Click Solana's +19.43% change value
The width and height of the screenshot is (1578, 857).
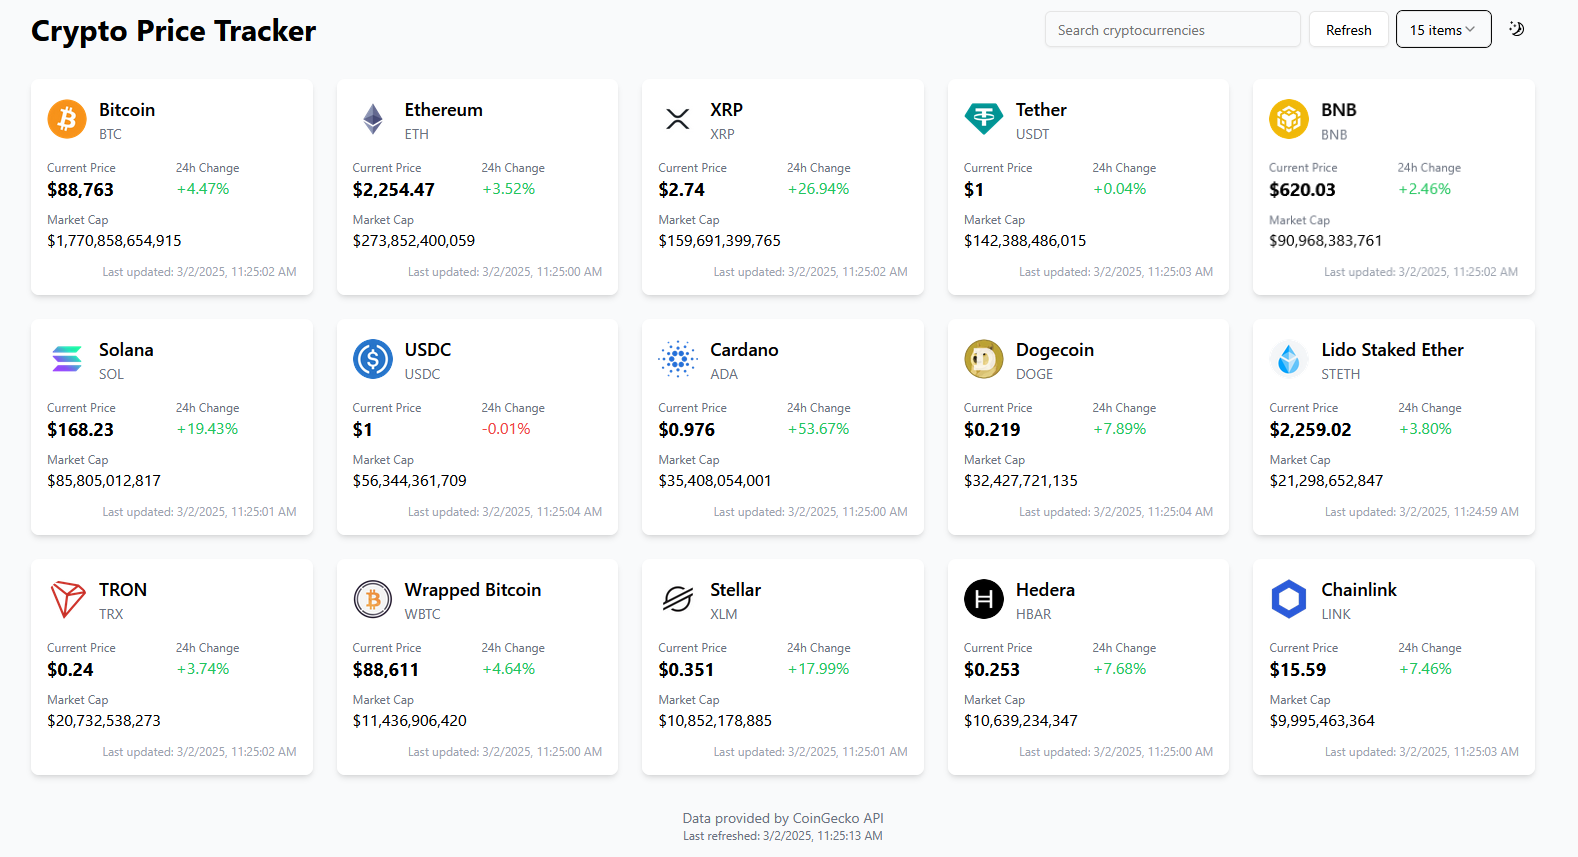click(x=207, y=429)
